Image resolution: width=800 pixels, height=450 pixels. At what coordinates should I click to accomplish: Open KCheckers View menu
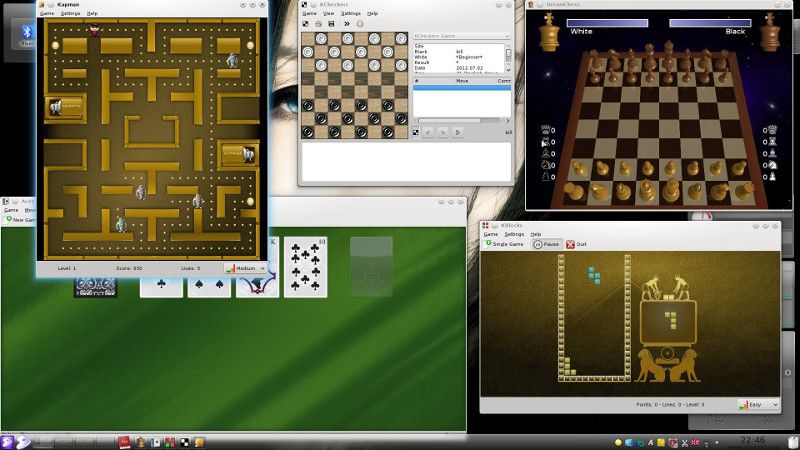tap(329, 13)
